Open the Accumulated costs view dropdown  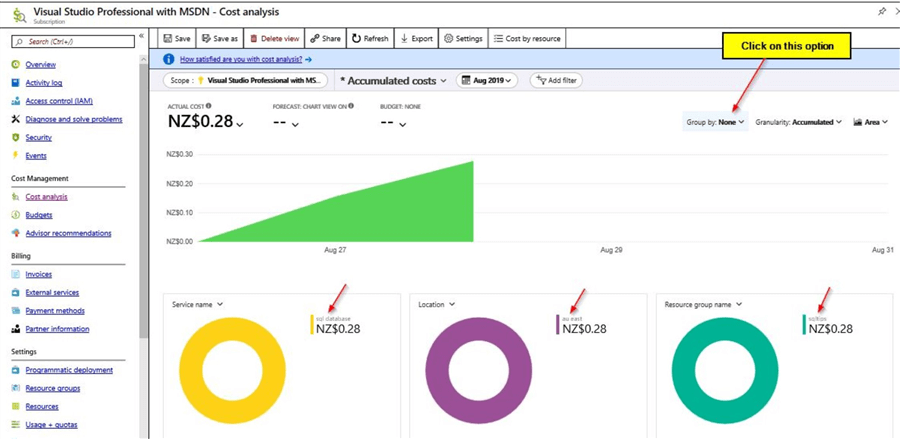coord(393,81)
